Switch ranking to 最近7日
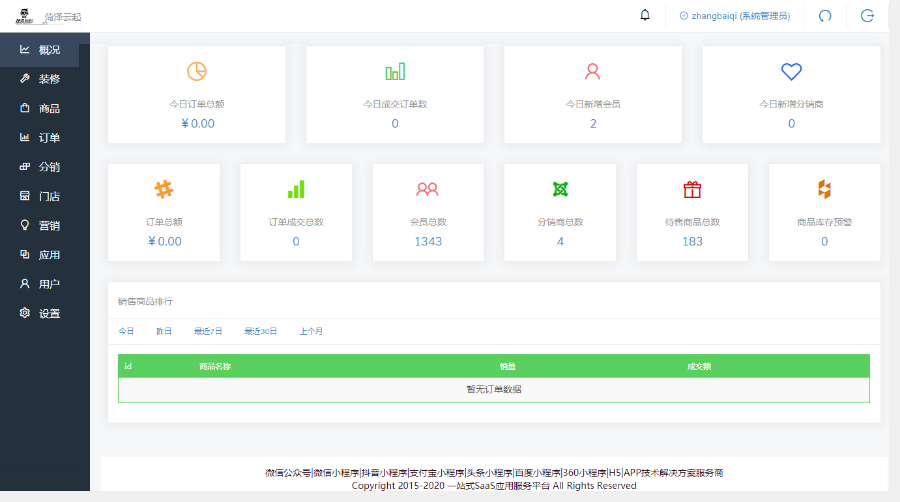 point(208,331)
